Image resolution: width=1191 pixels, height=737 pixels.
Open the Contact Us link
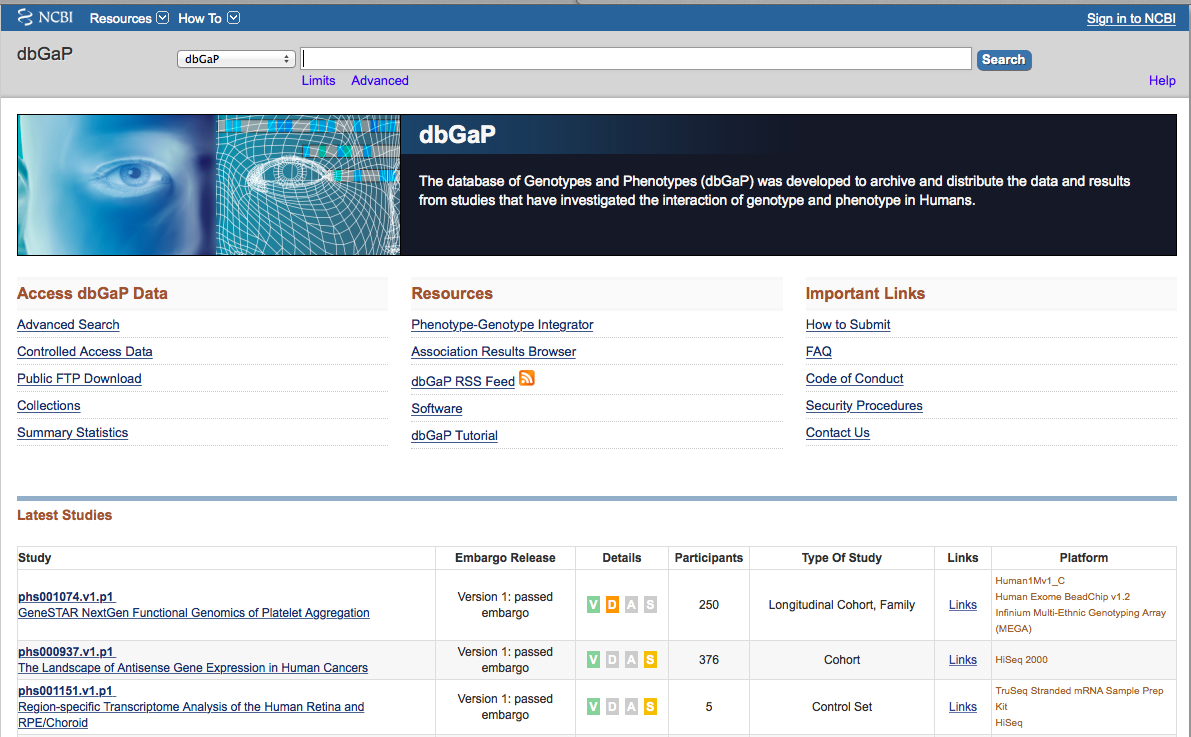tap(838, 432)
